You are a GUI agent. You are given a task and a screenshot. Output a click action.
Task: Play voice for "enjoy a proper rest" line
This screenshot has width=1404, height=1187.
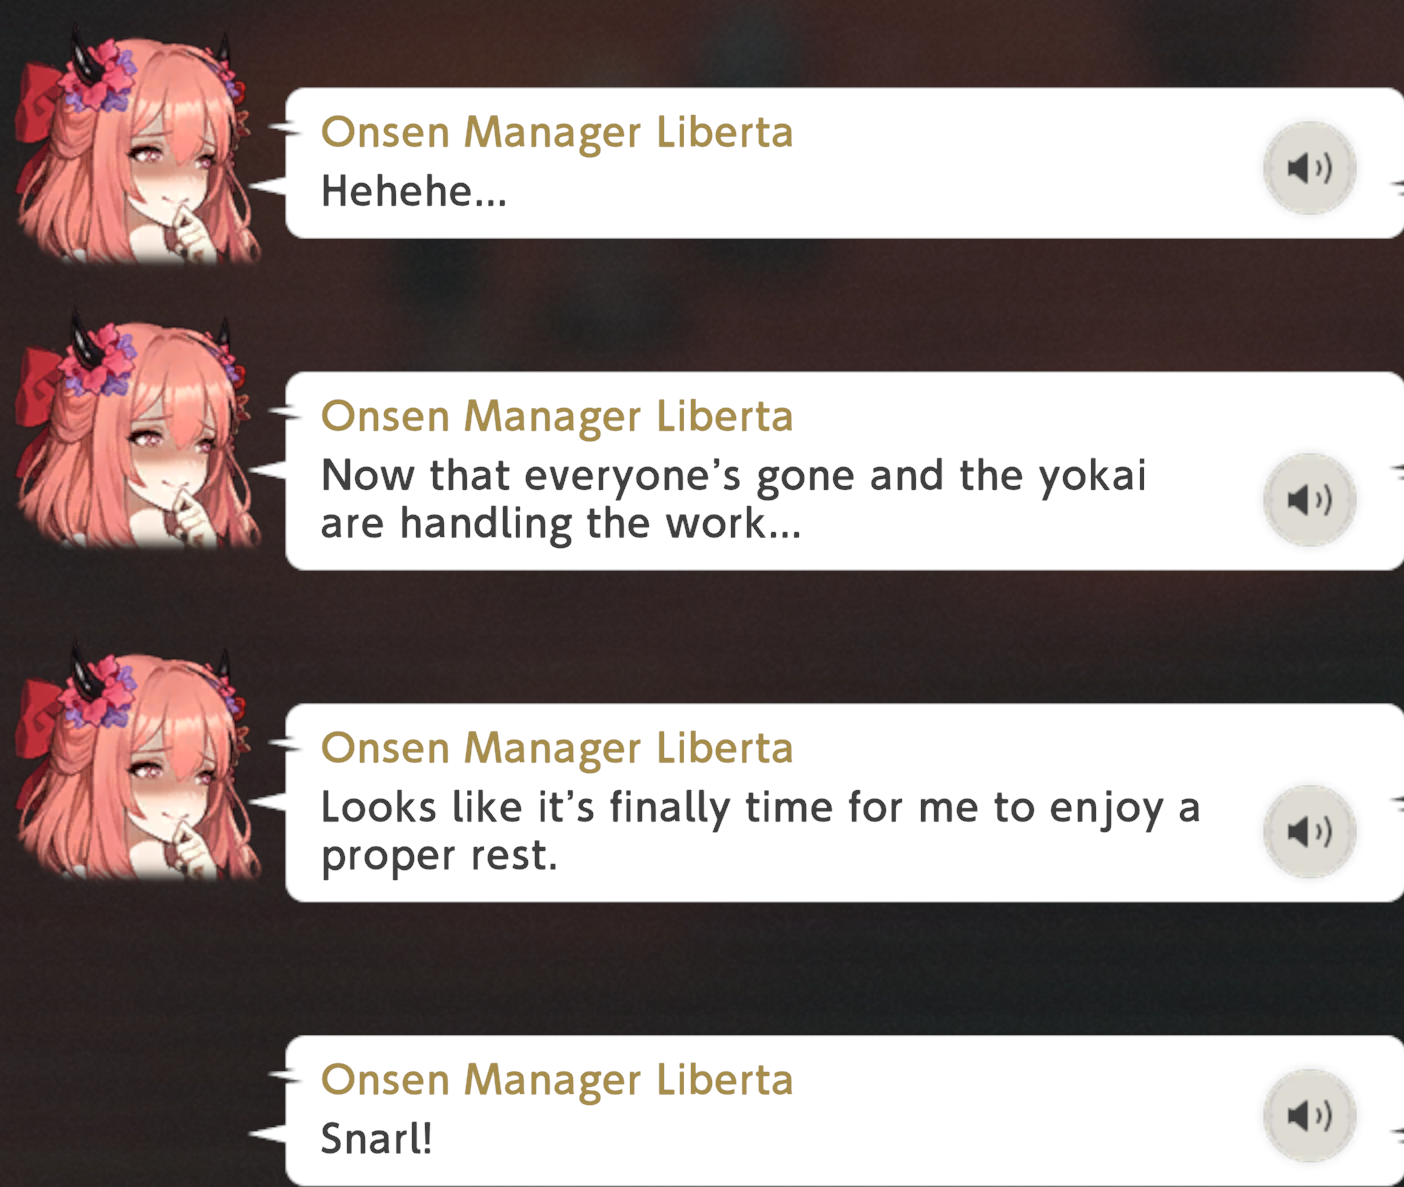[x=1309, y=831]
